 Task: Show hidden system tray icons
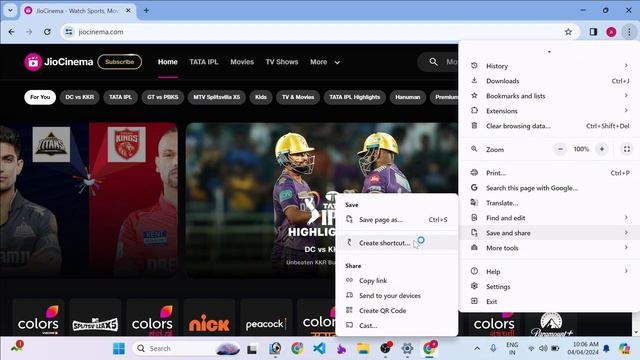pos(477,349)
